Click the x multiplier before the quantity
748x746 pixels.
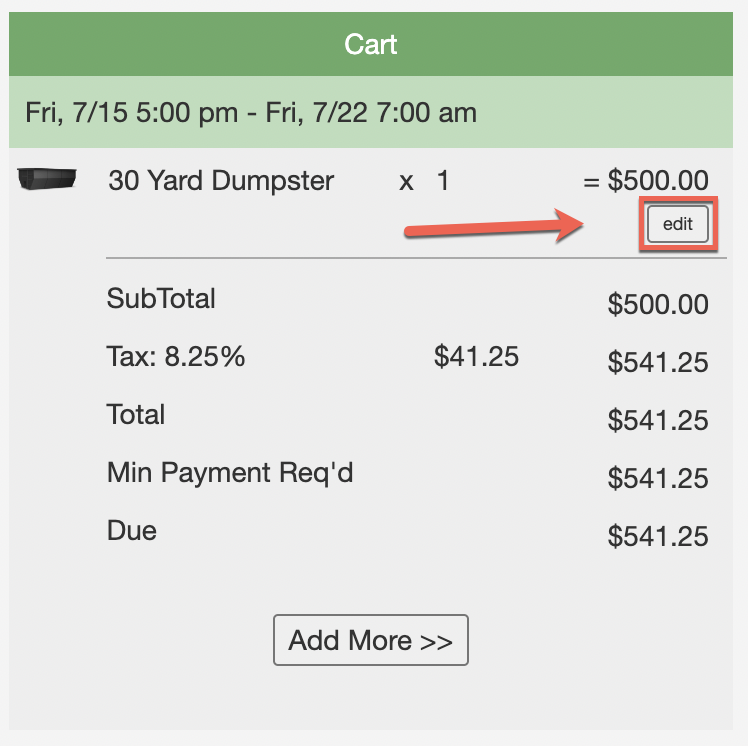tap(406, 182)
